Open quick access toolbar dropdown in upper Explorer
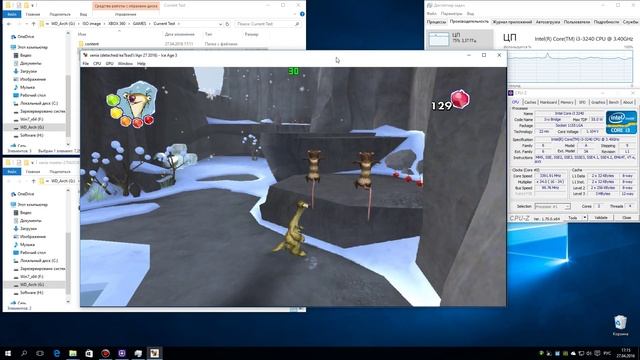Image resolution: width=640 pixels, height=360 pixels. click(33, 5)
